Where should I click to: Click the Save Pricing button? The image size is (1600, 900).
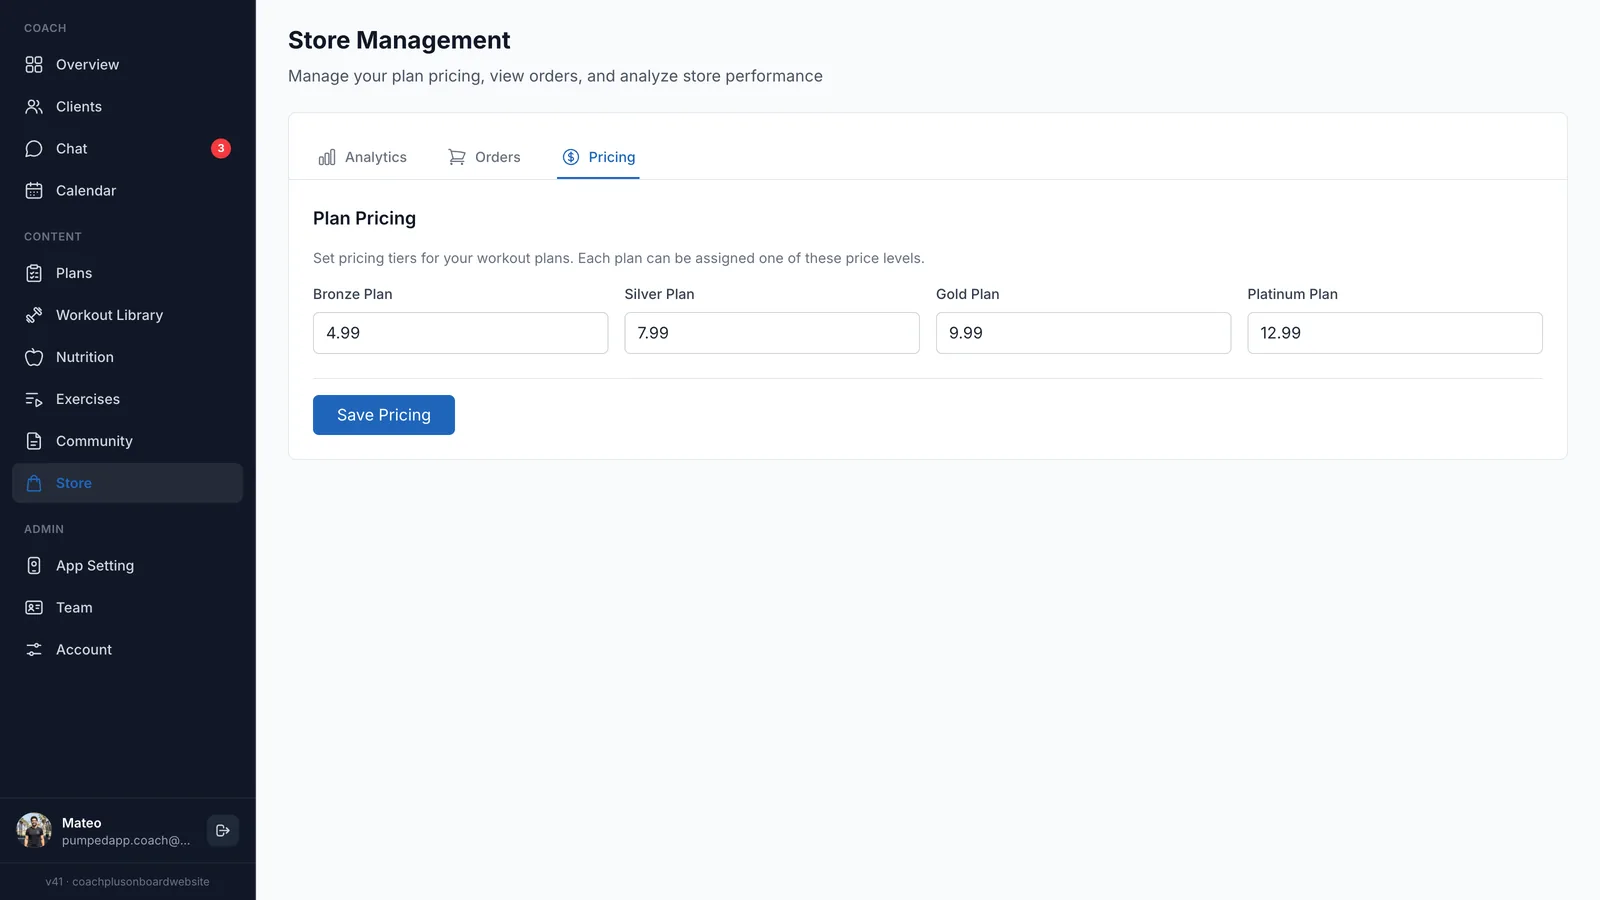click(384, 415)
